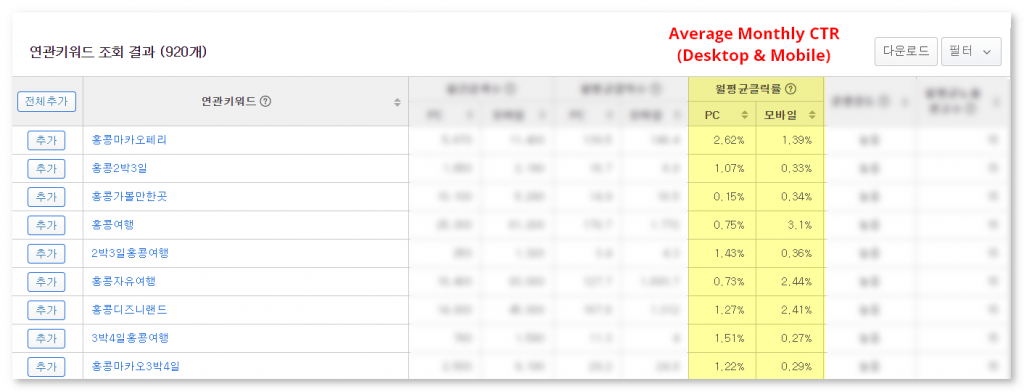Add keyword 홍콩자유여행 with 추가 button
The height and width of the screenshot is (392, 1024).
pyautogui.click(x=46, y=282)
